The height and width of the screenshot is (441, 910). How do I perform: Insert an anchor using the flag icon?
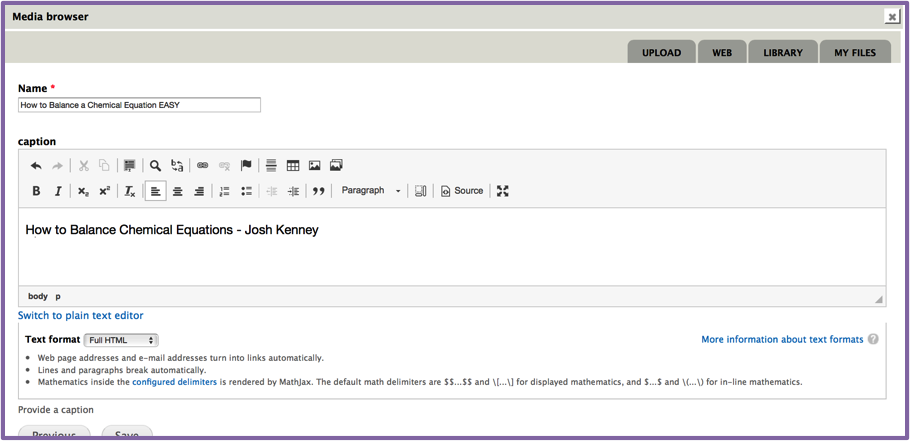246,166
